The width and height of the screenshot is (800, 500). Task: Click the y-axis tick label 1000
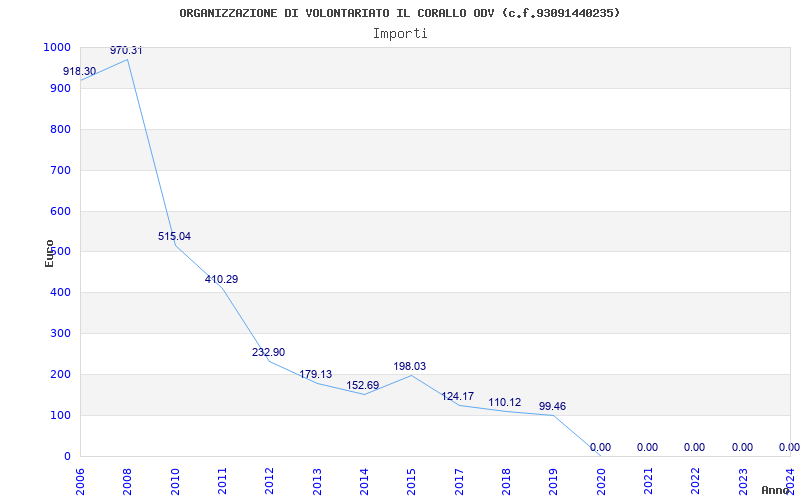(x=57, y=47)
